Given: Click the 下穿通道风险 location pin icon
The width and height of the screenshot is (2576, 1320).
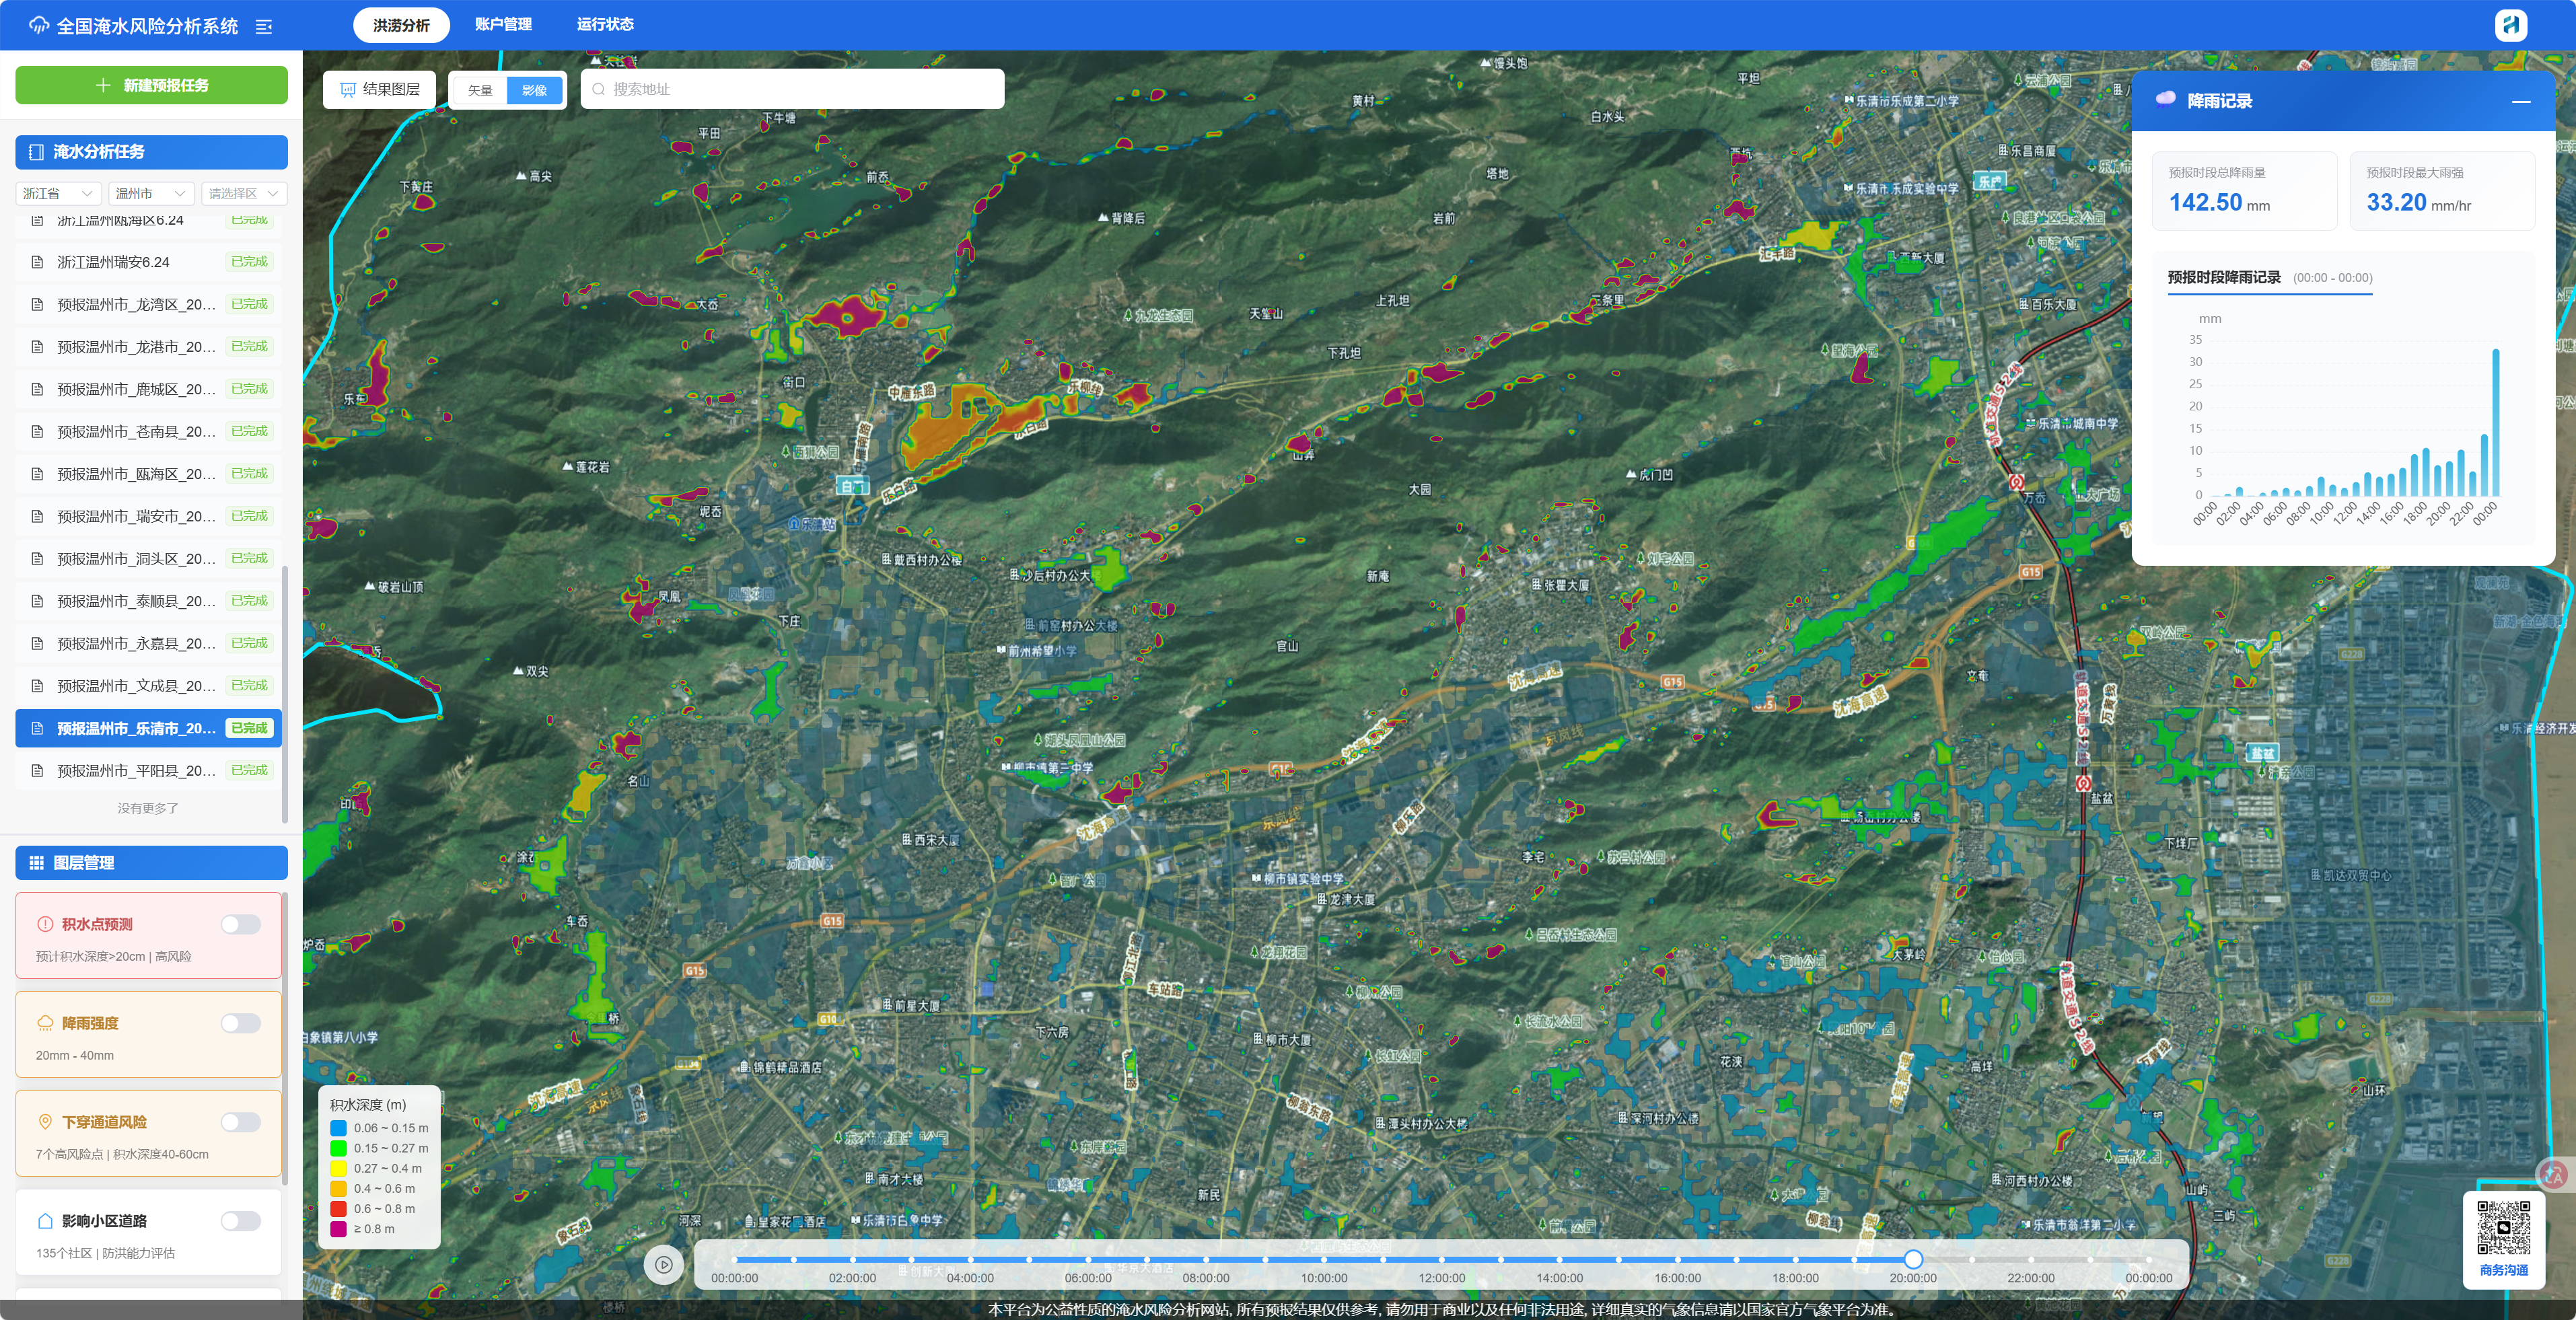Looking at the screenshot, I should [x=45, y=1122].
